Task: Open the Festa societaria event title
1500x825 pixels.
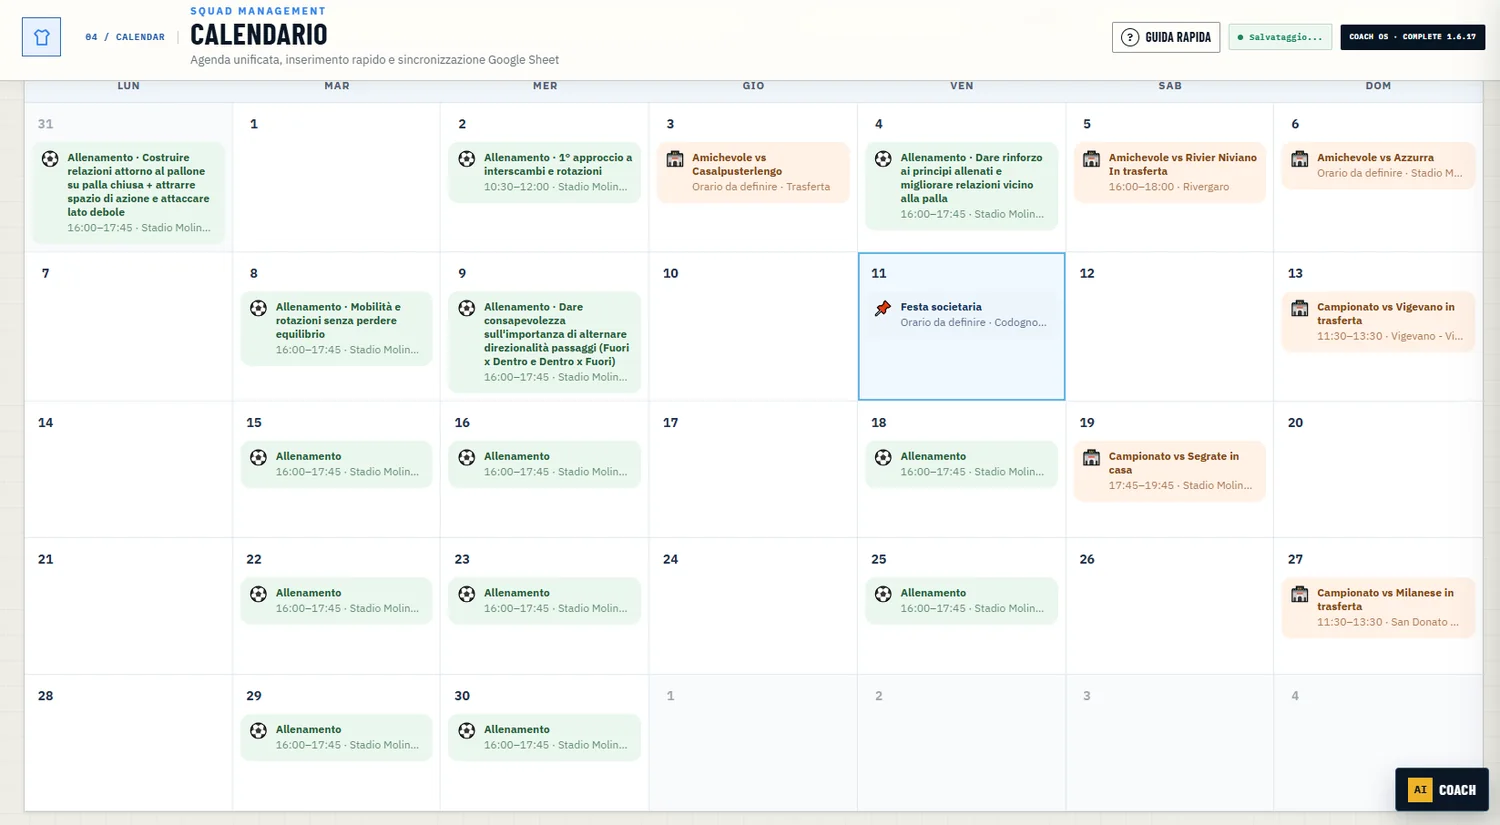Action: coord(941,307)
